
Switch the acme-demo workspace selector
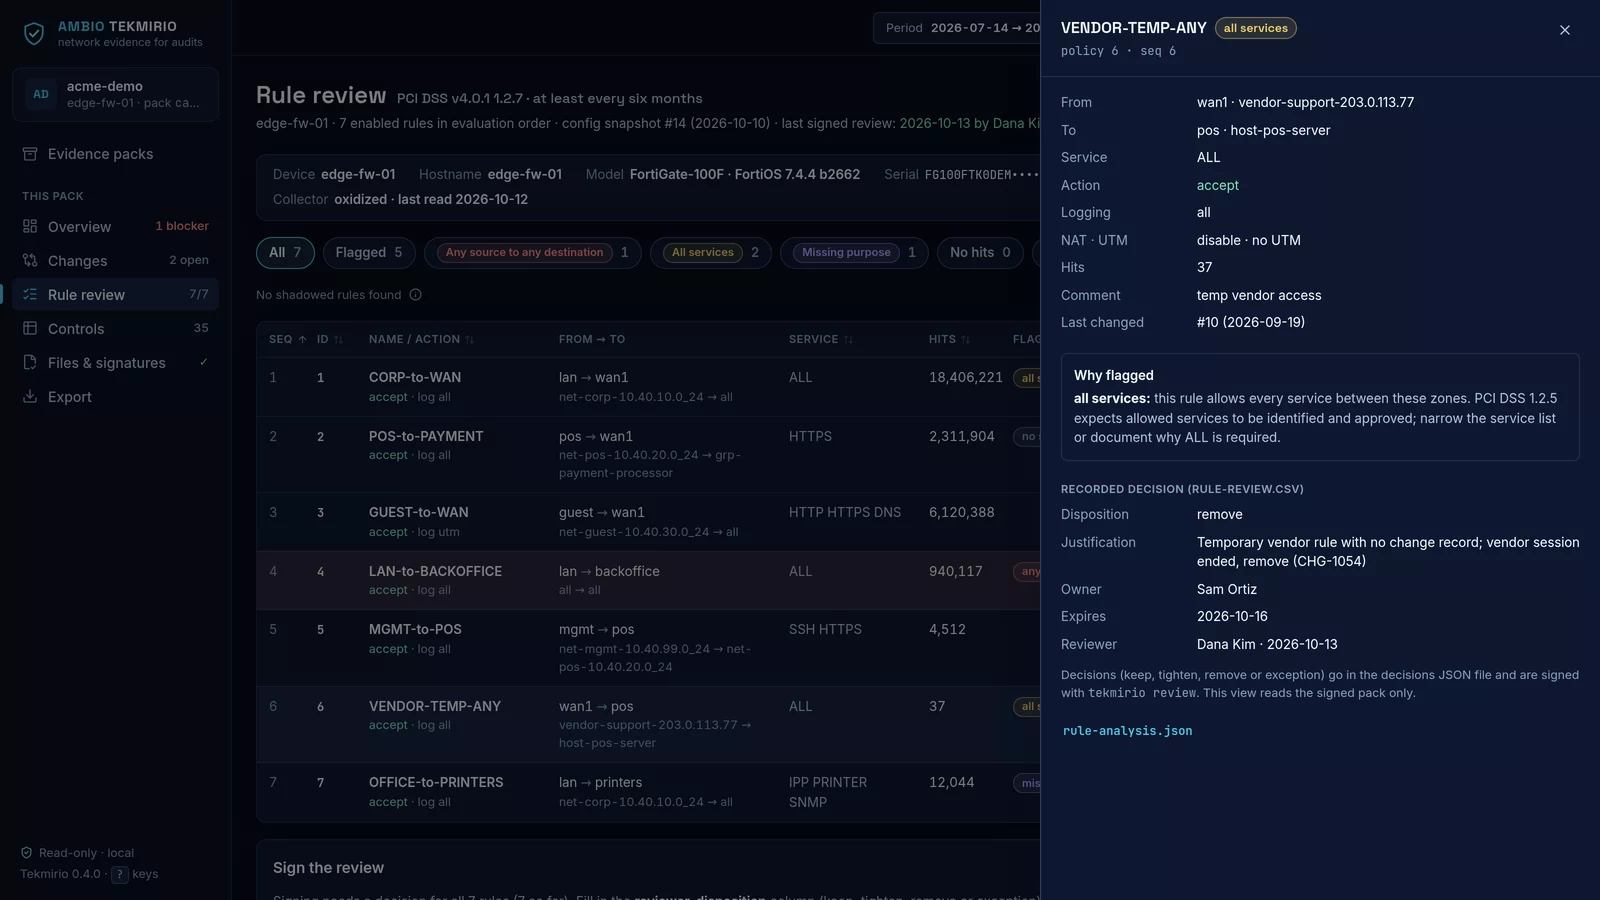(x=115, y=94)
